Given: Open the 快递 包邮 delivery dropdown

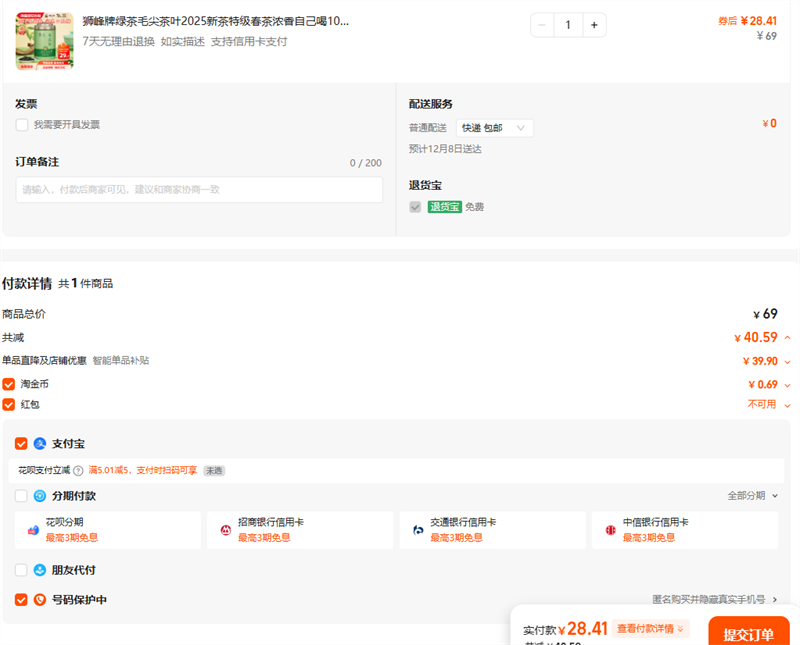Looking at the screenshot, I should coord(495,128).
